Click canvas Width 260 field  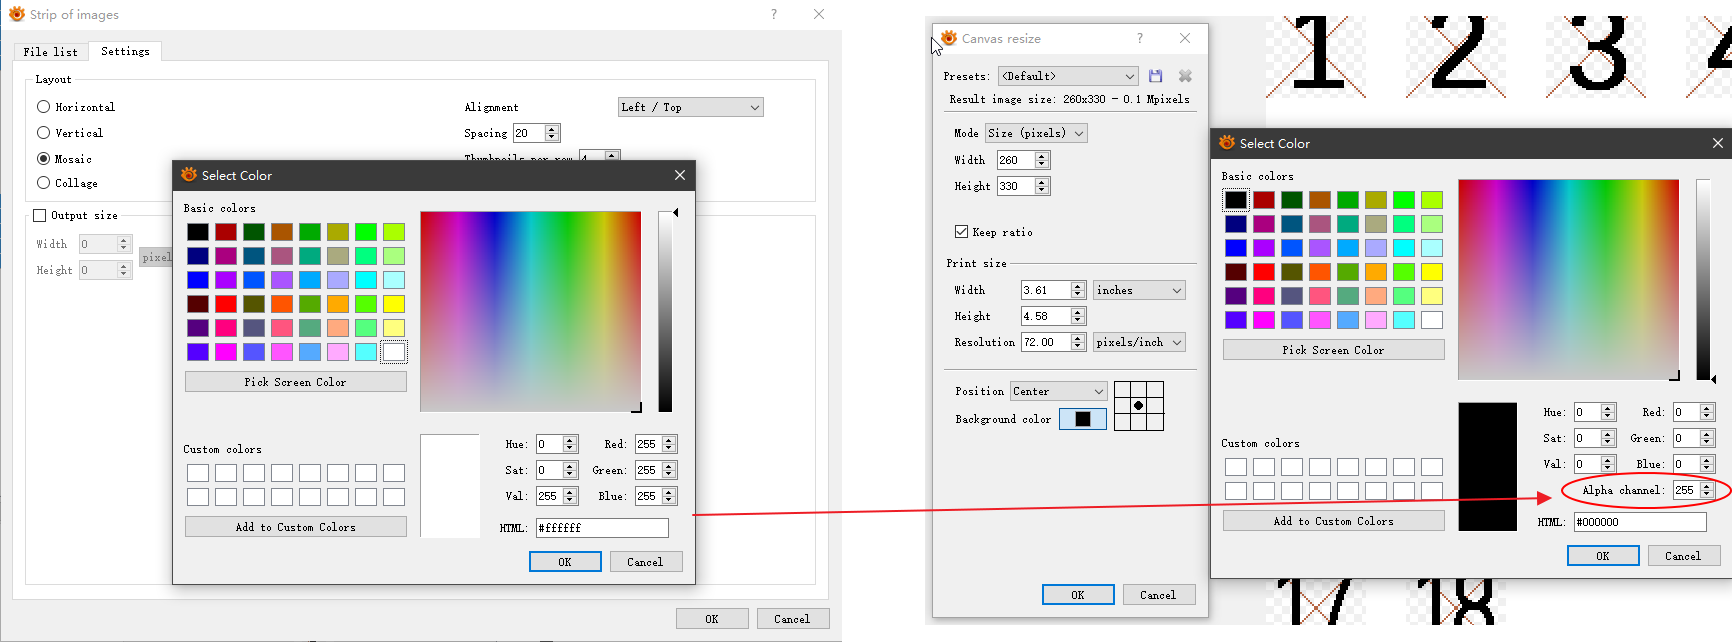pyautogui.click(x=1016, y=160)
